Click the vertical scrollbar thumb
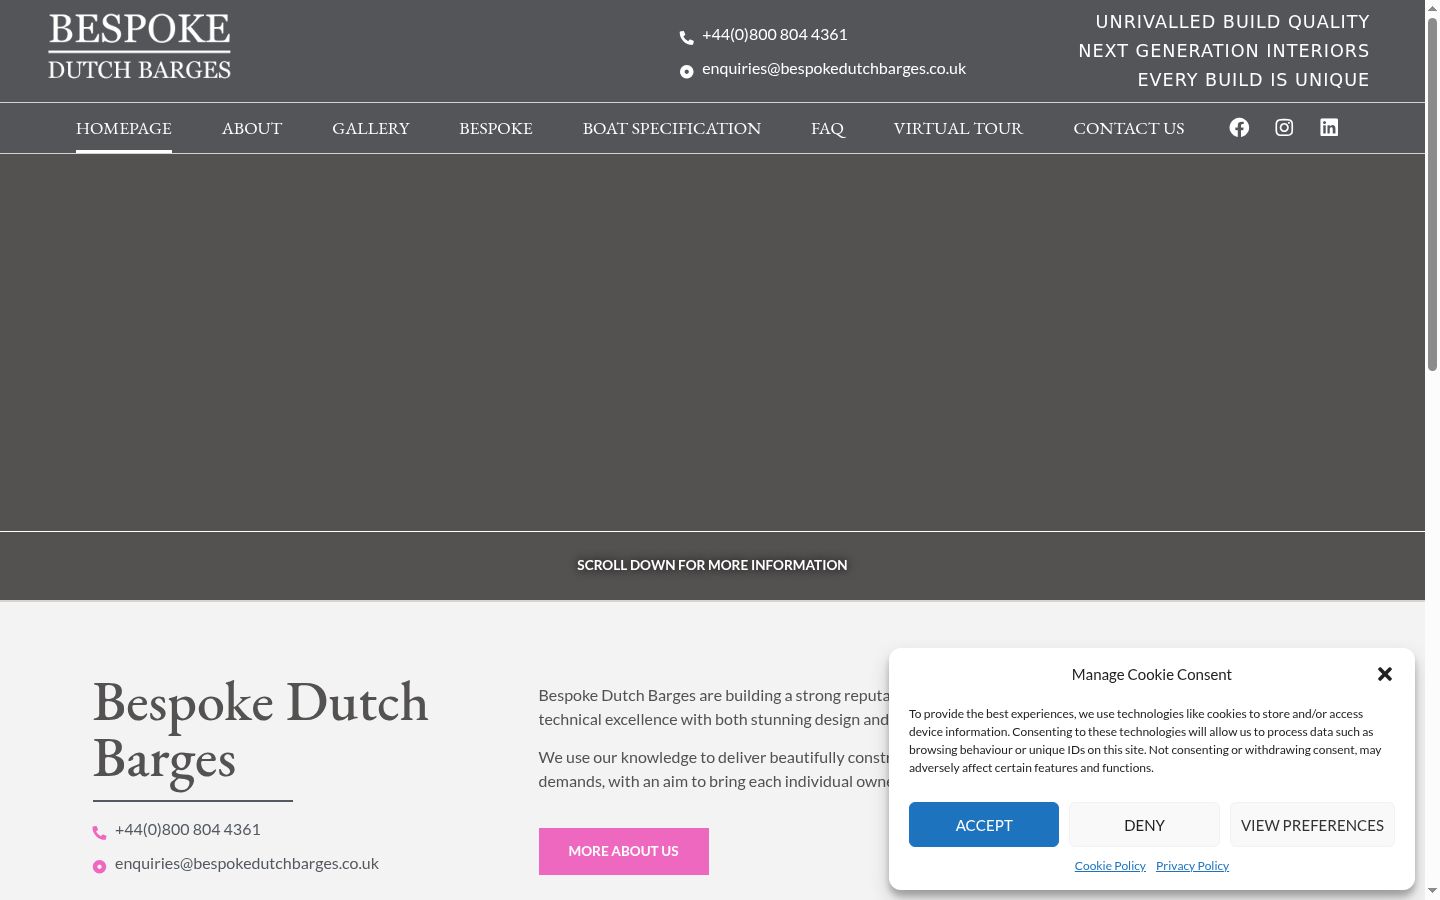The height and width of the screenshot is (900, 1440). [1432, 195]
